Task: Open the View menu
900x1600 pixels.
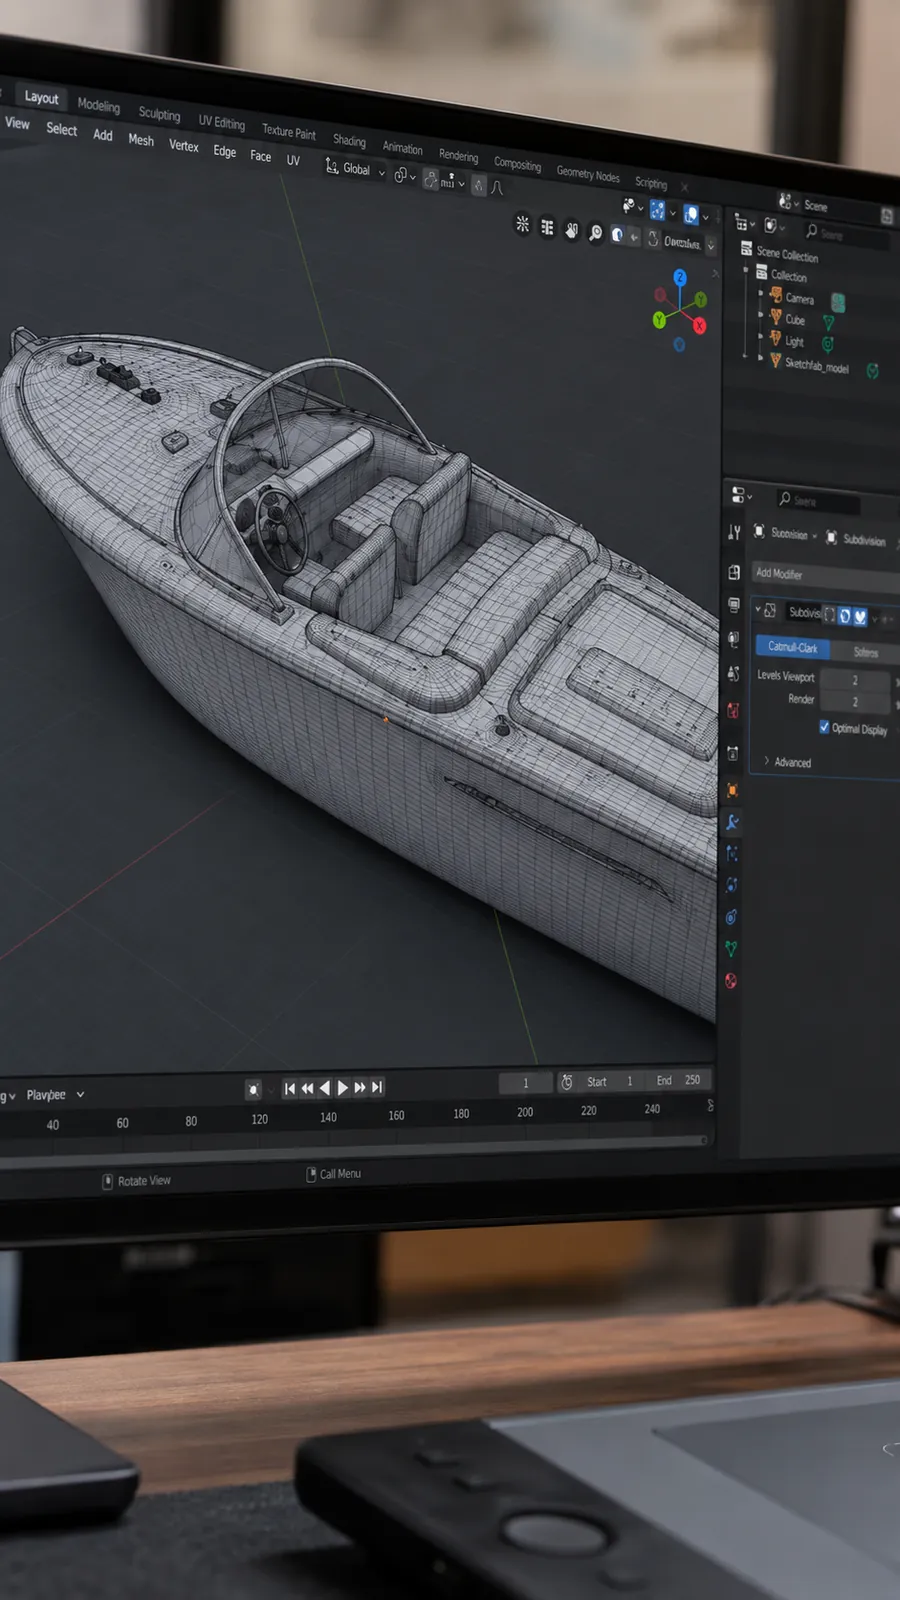Action: pyautogui.click(x=17, y=123)
